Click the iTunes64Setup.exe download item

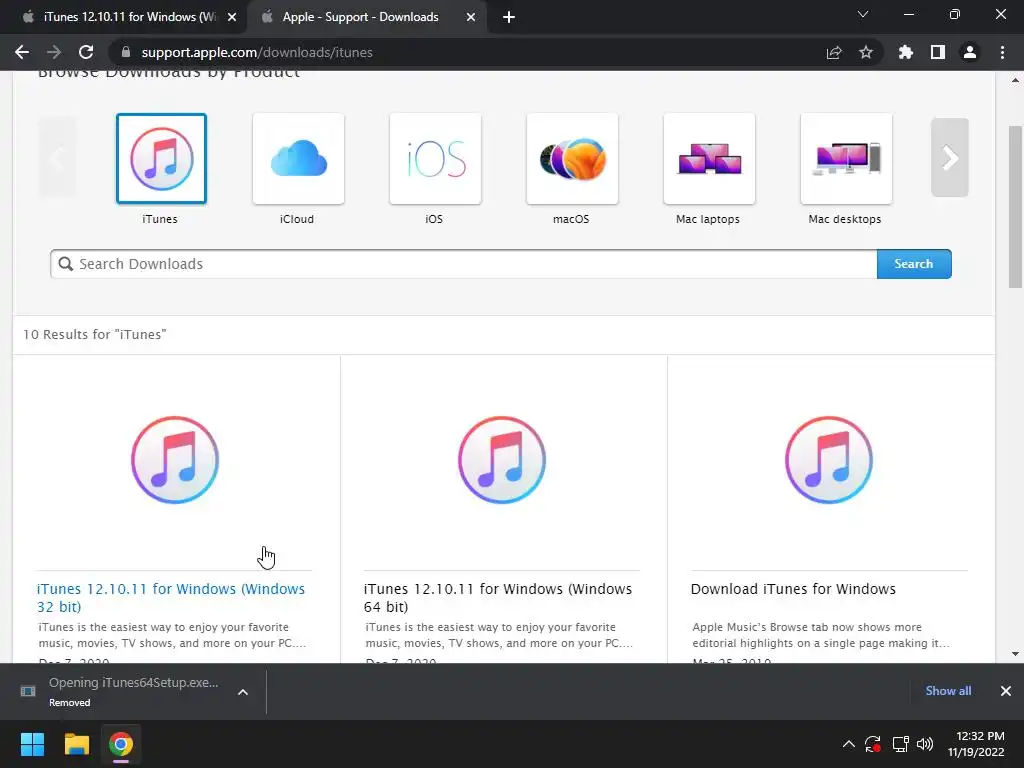click(124, 692)
